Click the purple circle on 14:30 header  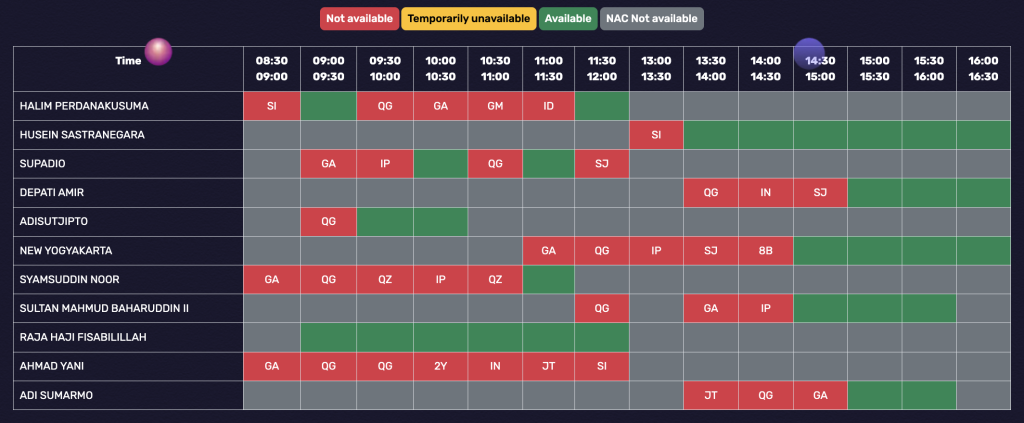click(x=809, y=54)
